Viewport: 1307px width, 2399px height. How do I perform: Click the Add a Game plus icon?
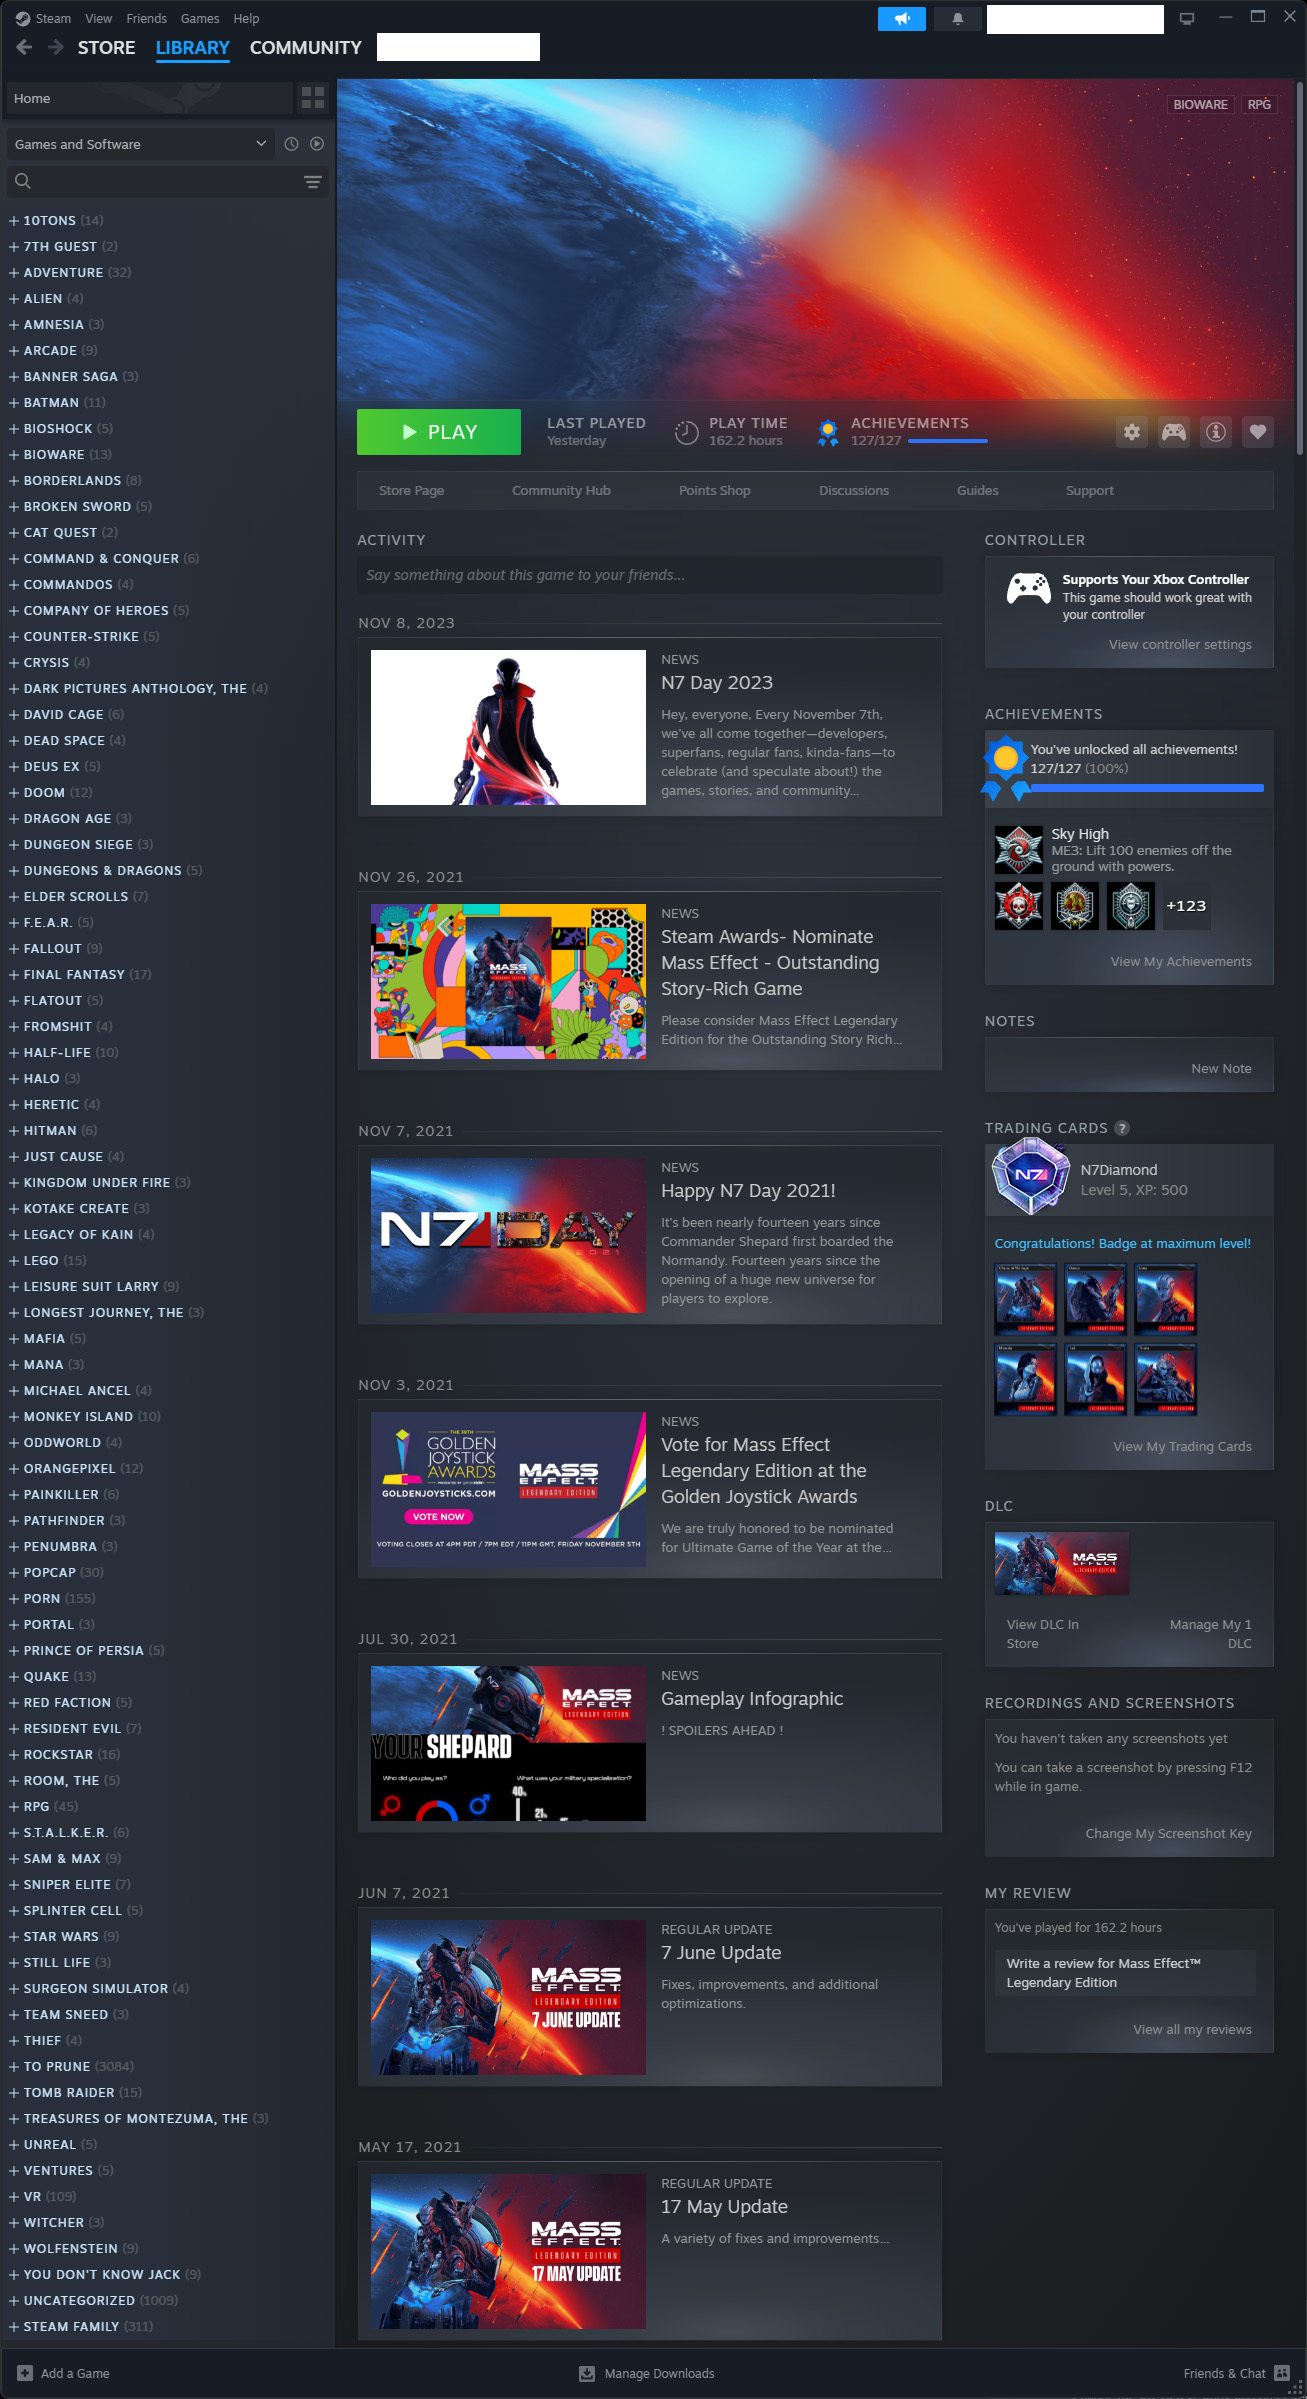click(x=25, y=2373)
